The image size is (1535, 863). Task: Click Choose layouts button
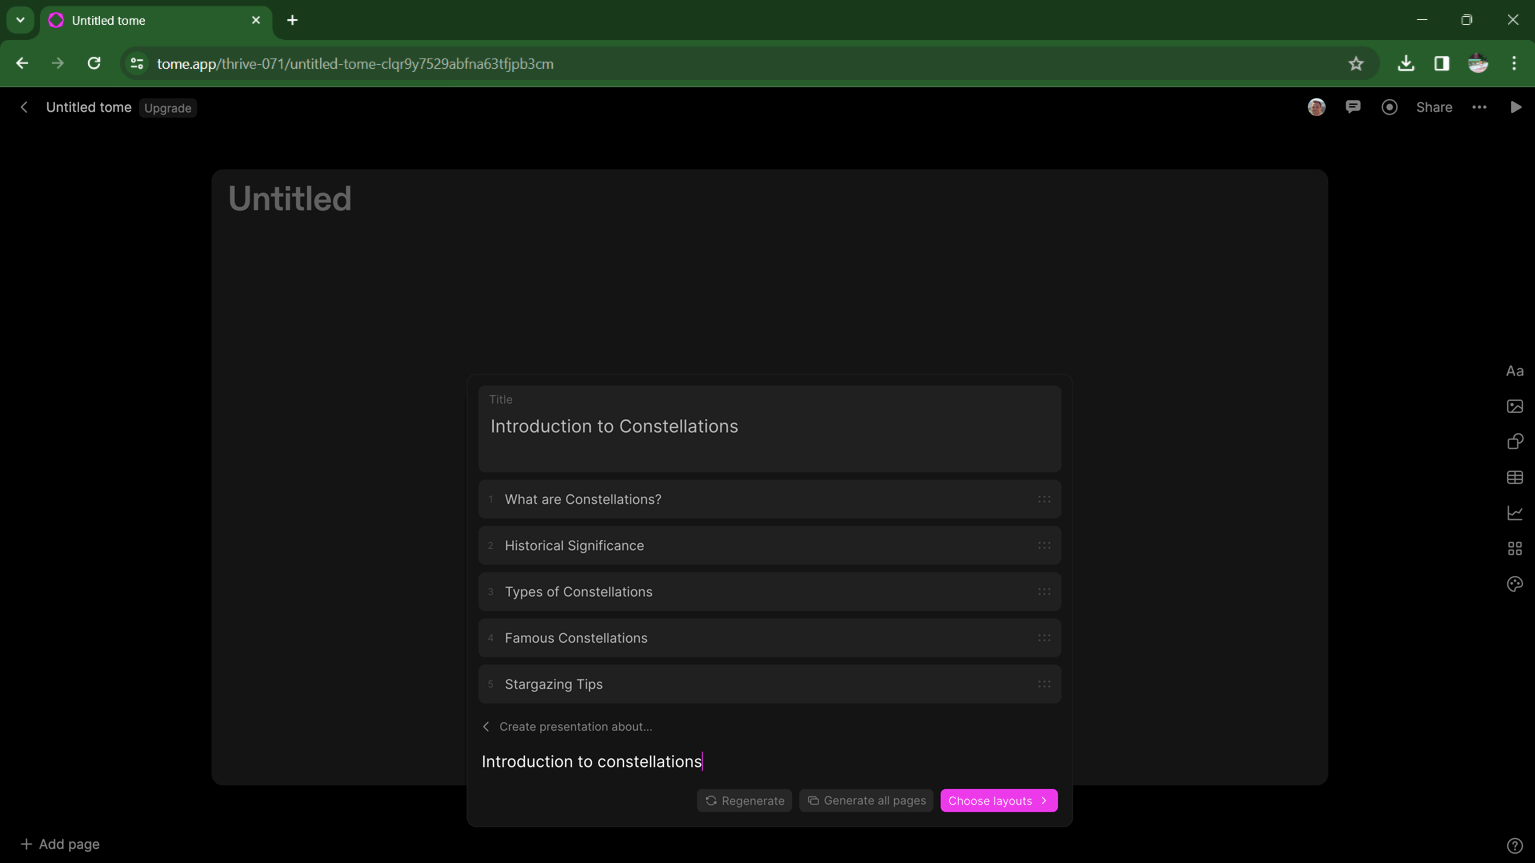(x=998, y=801)
